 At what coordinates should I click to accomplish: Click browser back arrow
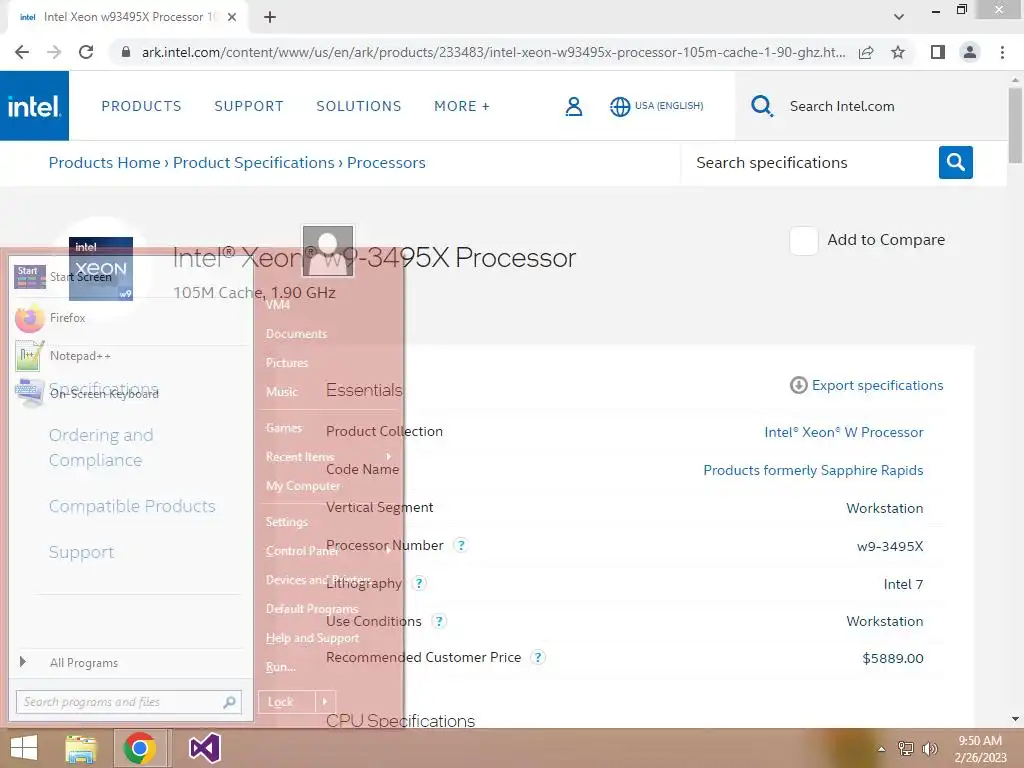pos(22,52)
